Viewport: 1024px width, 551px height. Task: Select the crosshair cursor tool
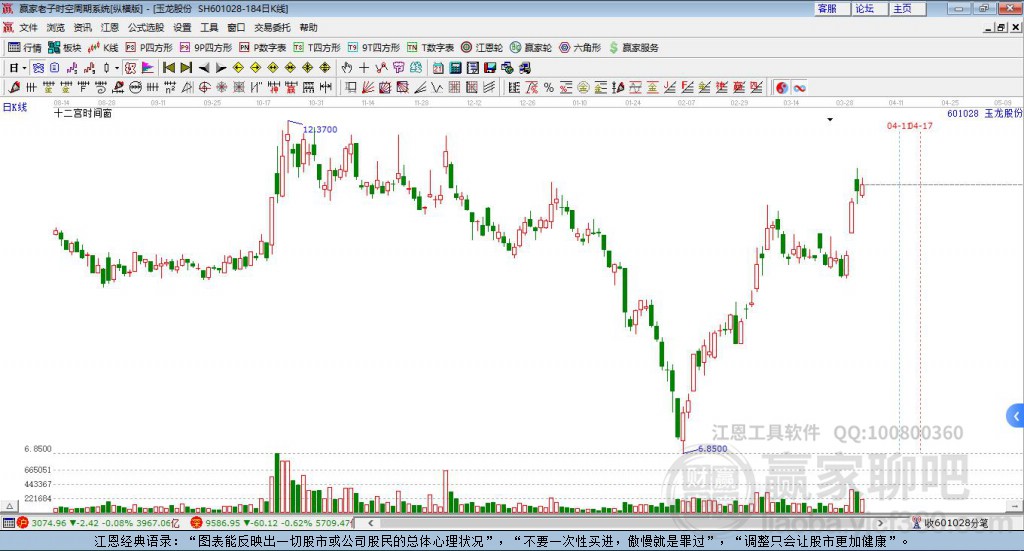(364, 68)
